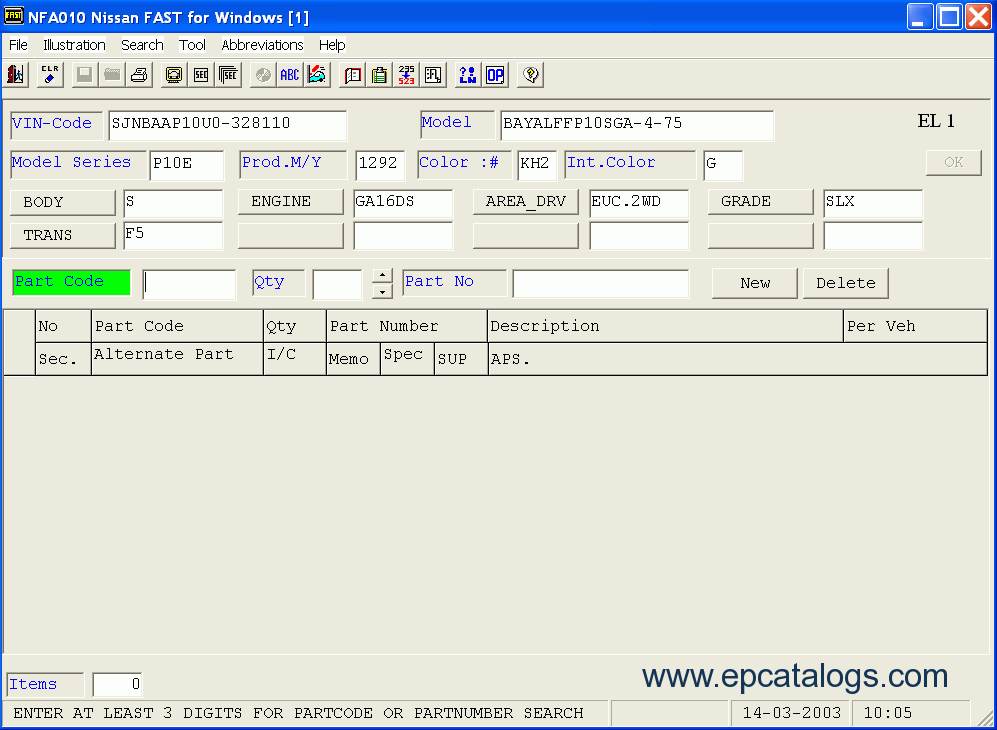Click the greyed-out floppy disk save icon
997x730 pixels.
click(85, 75)
